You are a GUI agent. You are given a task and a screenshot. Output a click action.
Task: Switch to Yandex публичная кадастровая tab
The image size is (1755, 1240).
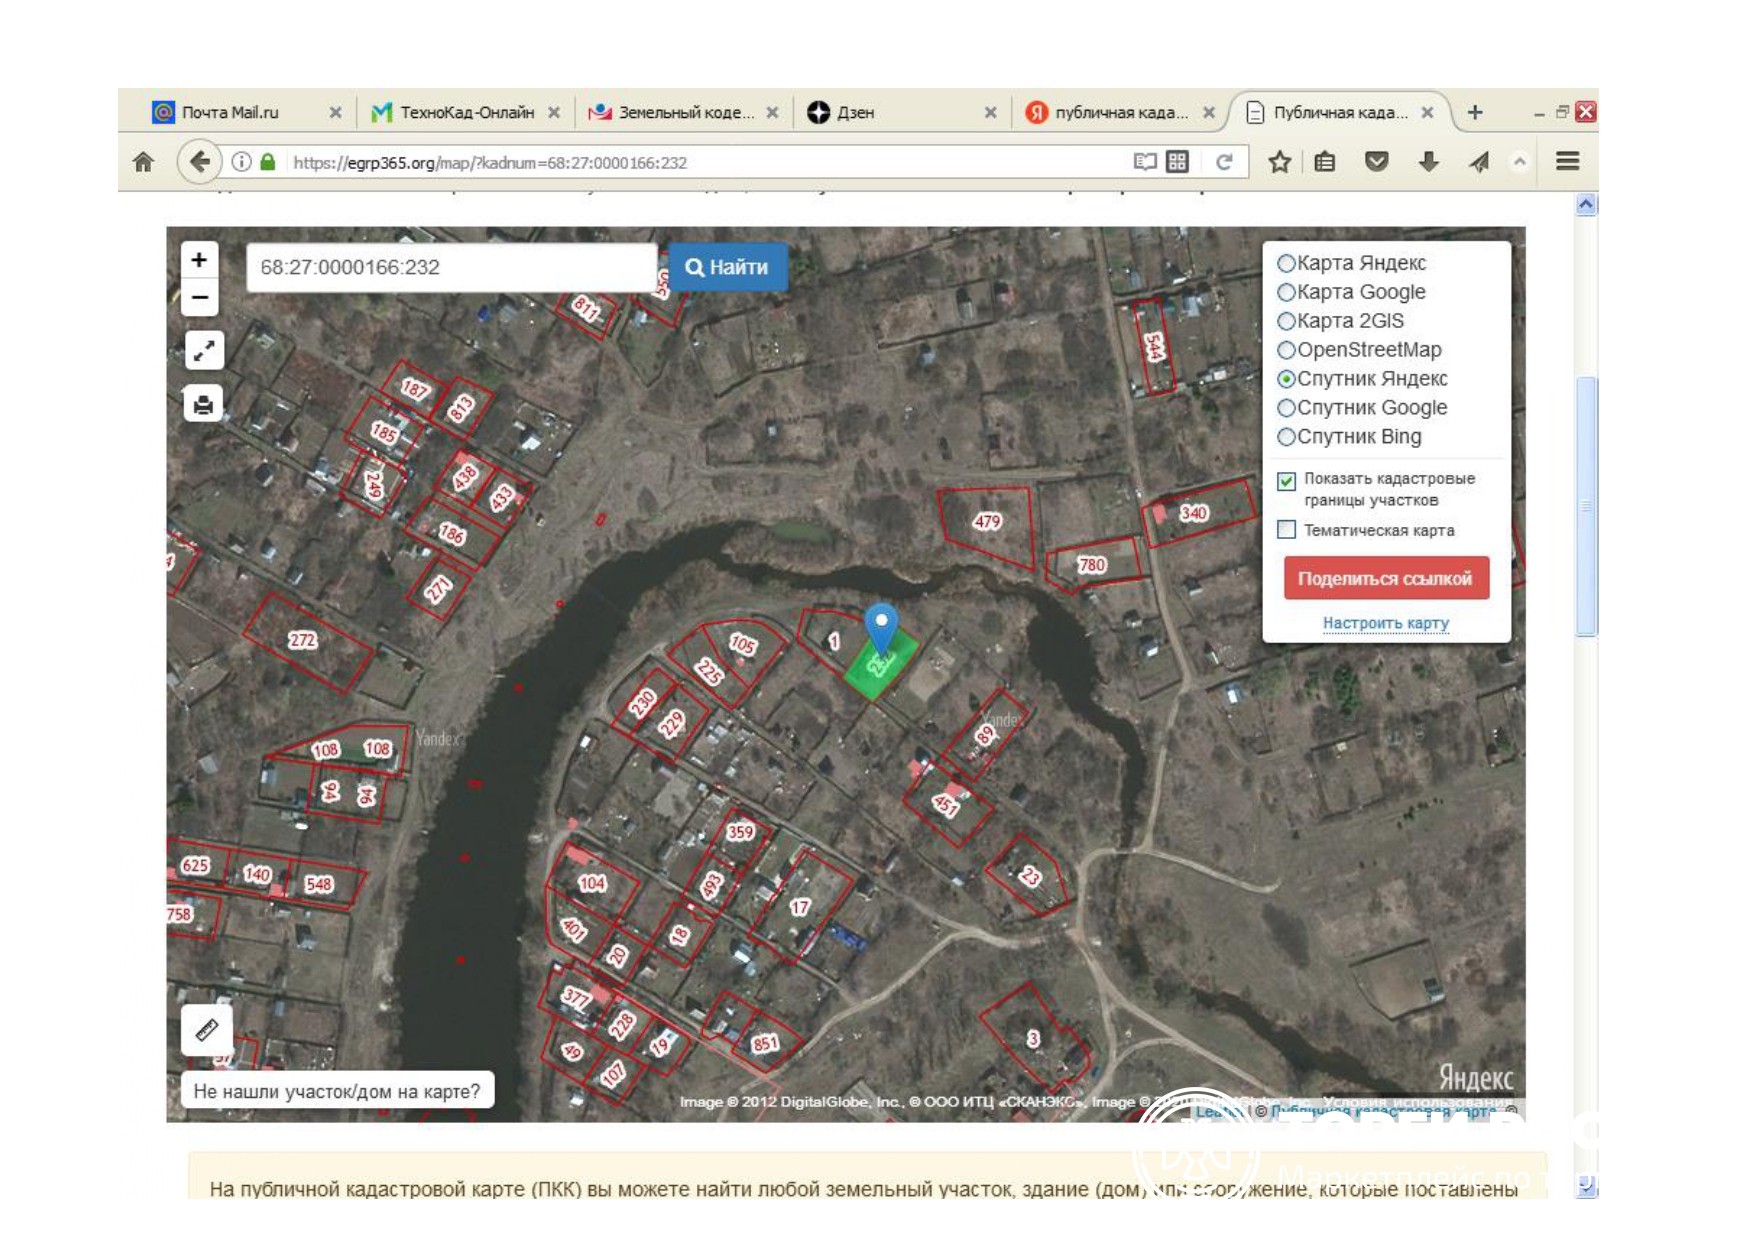(x=1121, y=113)
